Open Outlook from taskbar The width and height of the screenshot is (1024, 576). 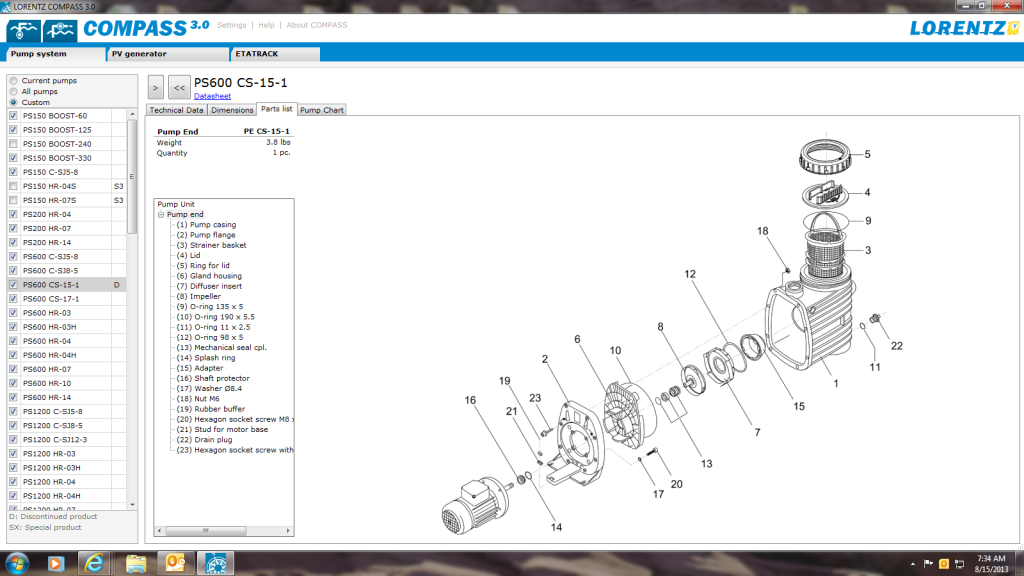point(175,563)
